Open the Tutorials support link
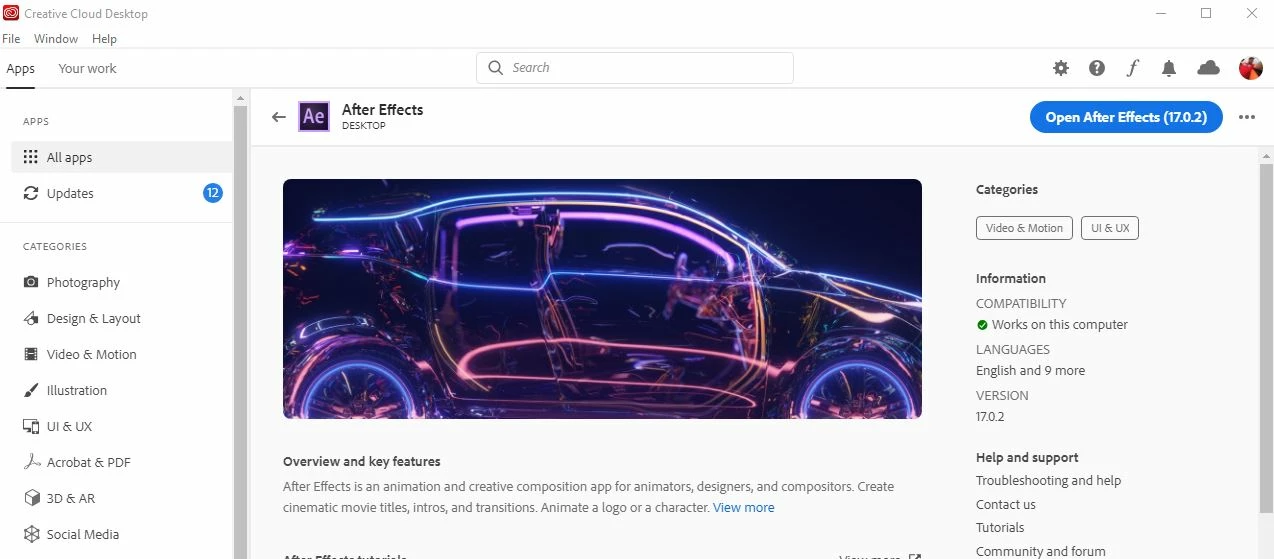Image resolution: width=1274 pixels, height=559 pixels. coord(1000,528)
